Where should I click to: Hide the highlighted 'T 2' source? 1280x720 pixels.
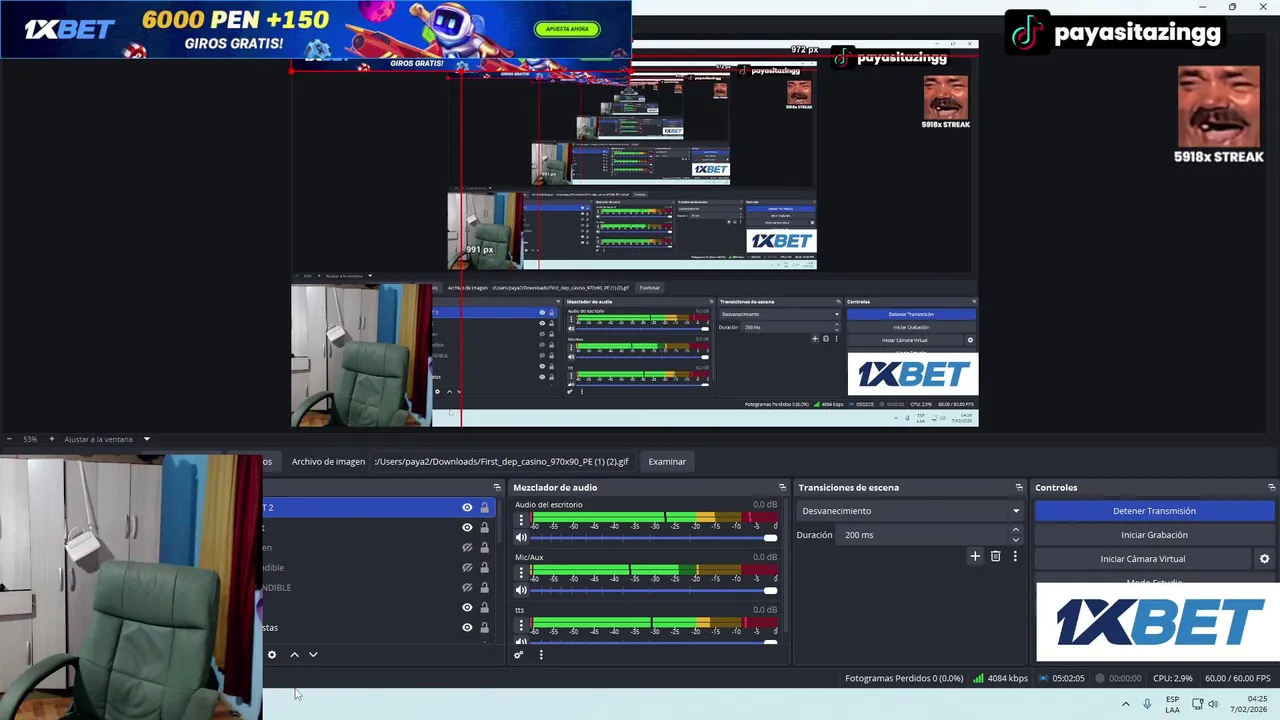coord(467,508)
